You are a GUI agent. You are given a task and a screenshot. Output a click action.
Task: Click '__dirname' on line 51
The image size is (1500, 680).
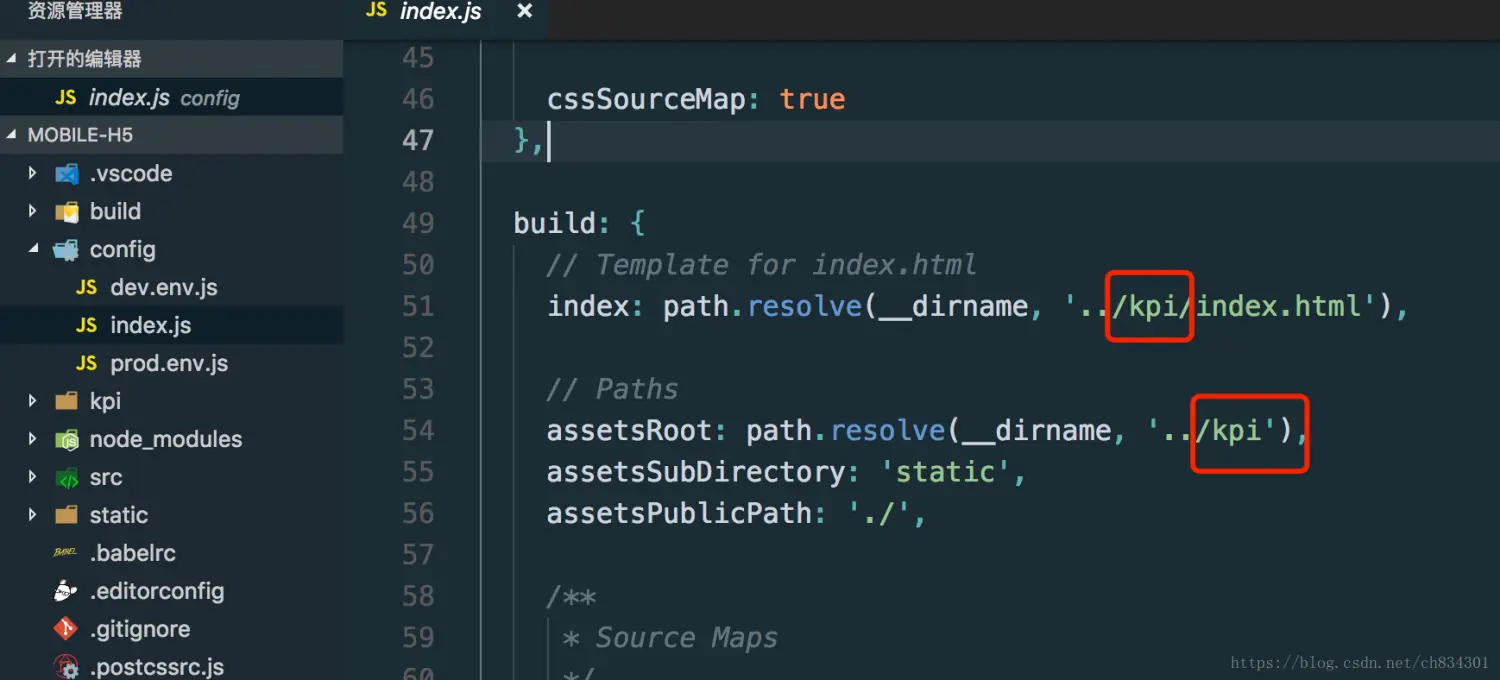953,306
